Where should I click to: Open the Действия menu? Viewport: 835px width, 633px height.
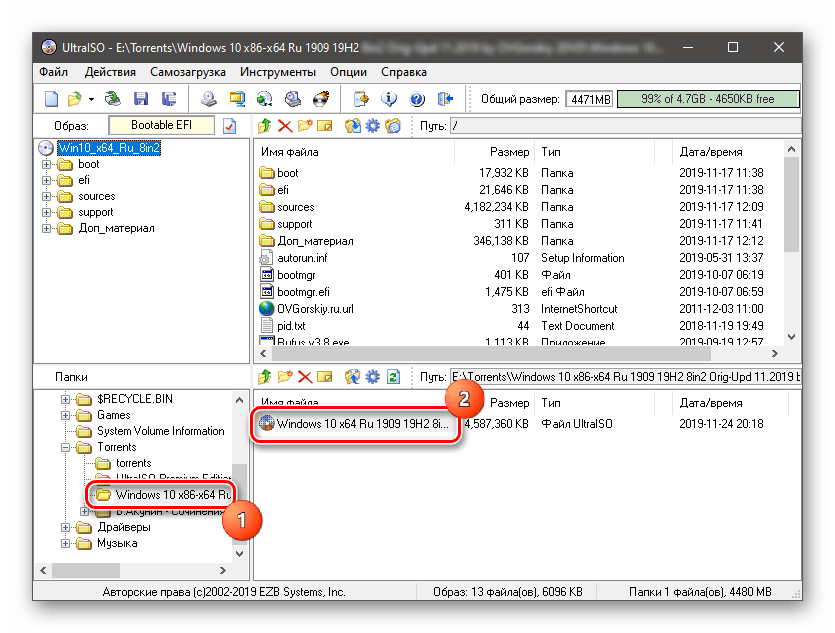coord(110,72)
